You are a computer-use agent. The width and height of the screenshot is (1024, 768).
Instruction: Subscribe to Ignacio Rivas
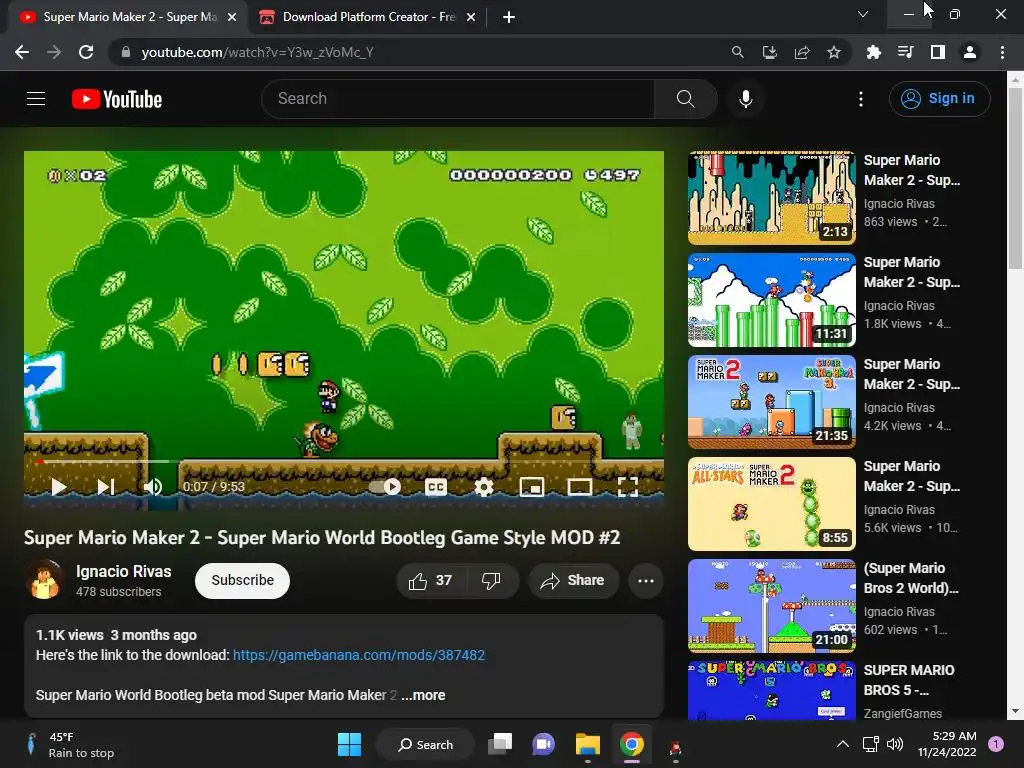242,581
